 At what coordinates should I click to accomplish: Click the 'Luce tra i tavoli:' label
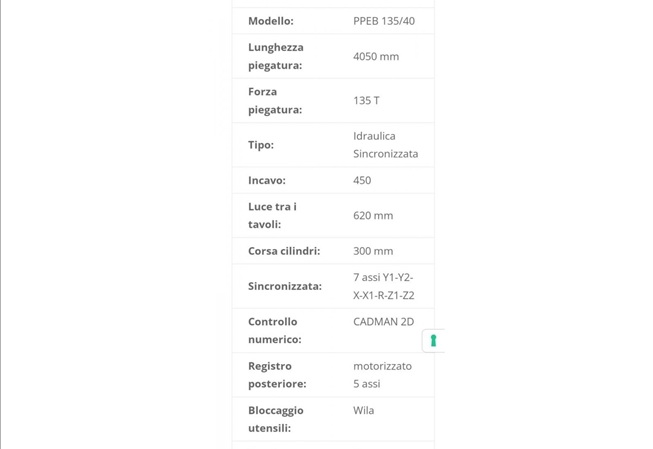point(272,215)
